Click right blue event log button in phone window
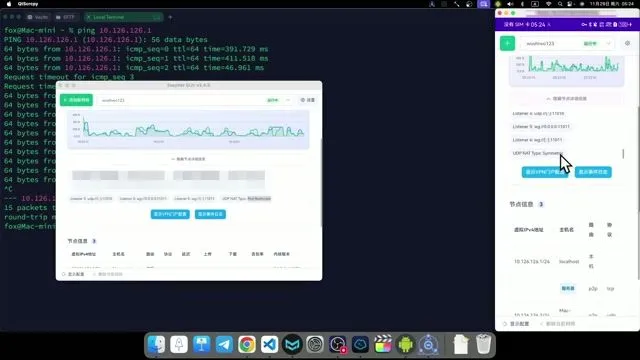This screenshot has height=360, width=640. click(x=593, y=172)
